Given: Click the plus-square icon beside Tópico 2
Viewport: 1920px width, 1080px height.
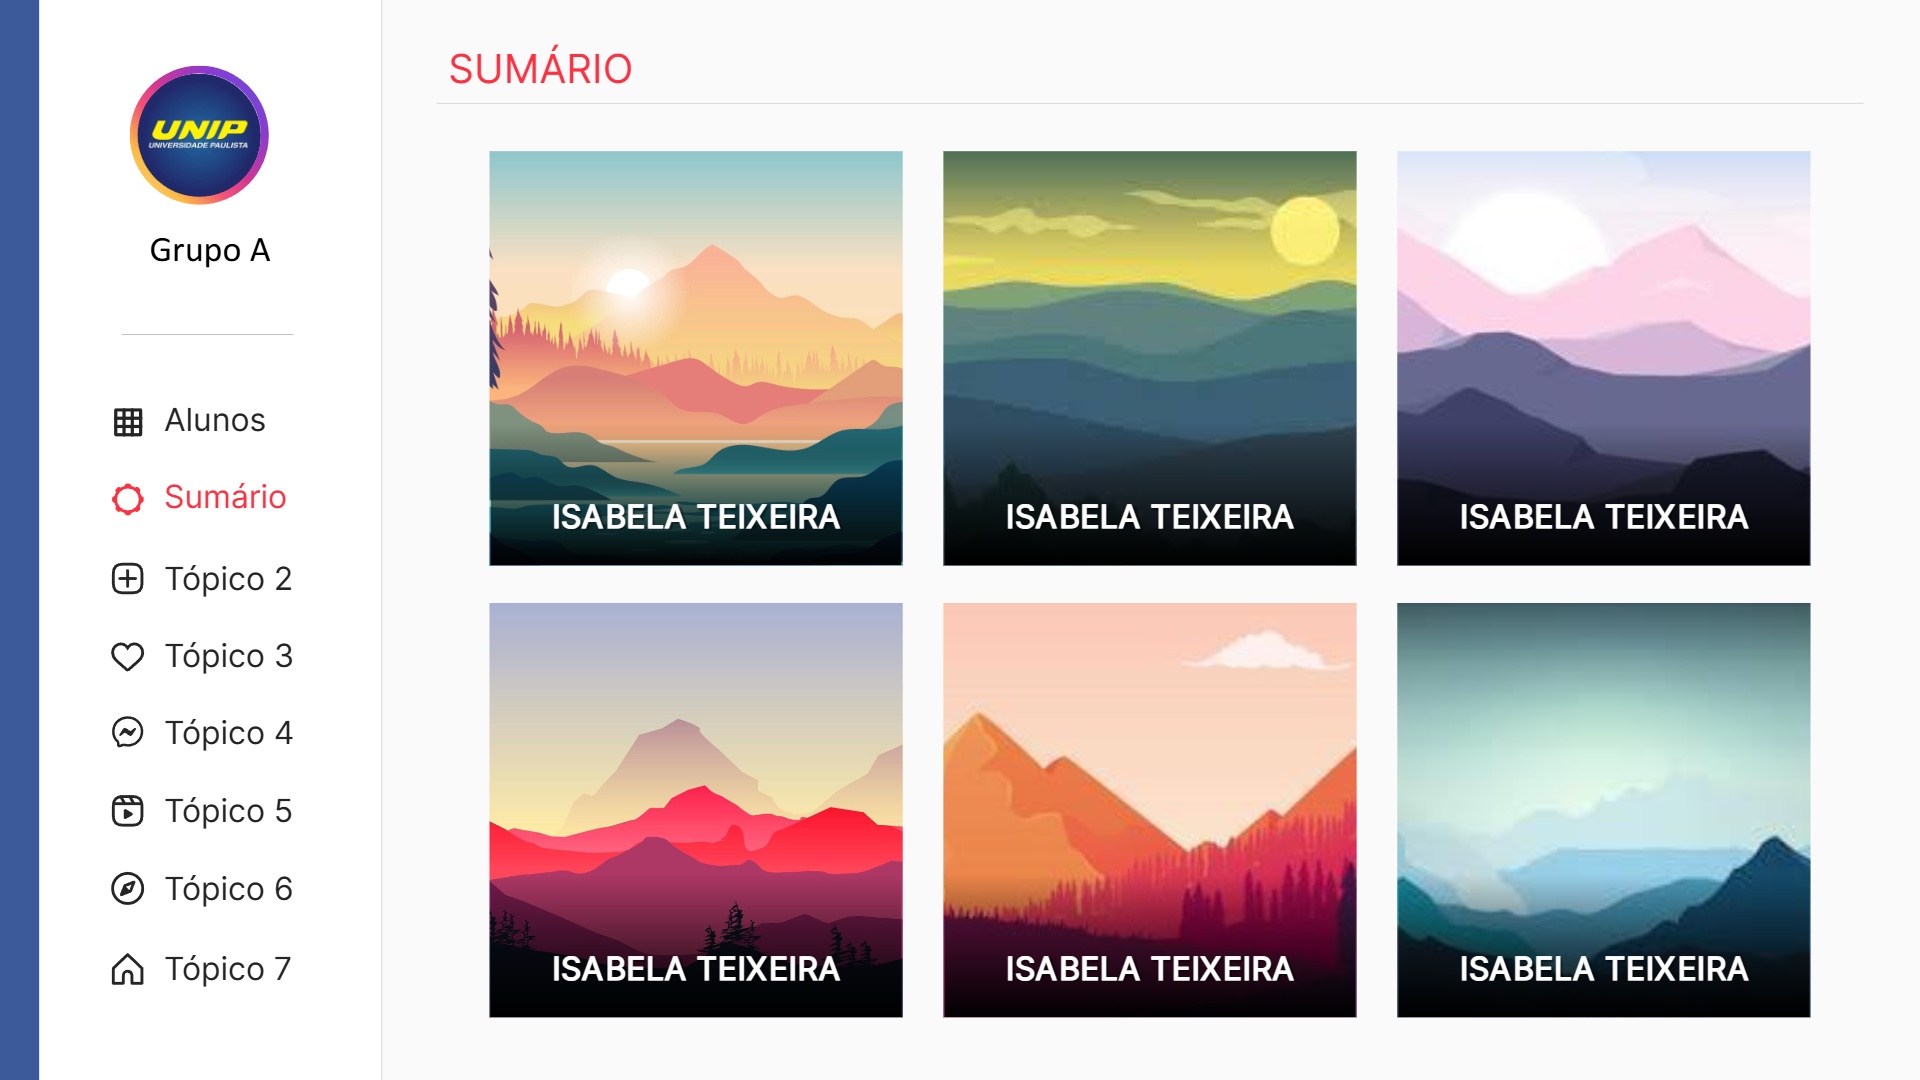Looking at the screenshot, I should point(128,579).
